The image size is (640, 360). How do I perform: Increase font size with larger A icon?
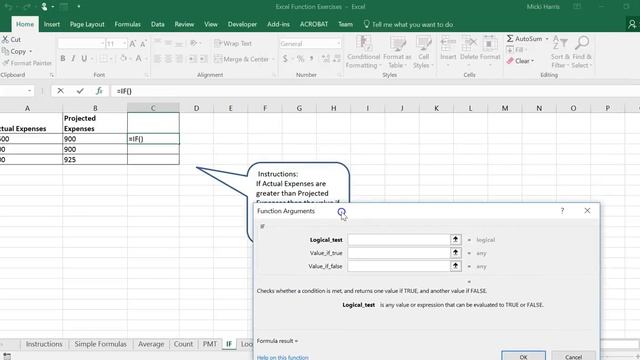coord(133,44)
